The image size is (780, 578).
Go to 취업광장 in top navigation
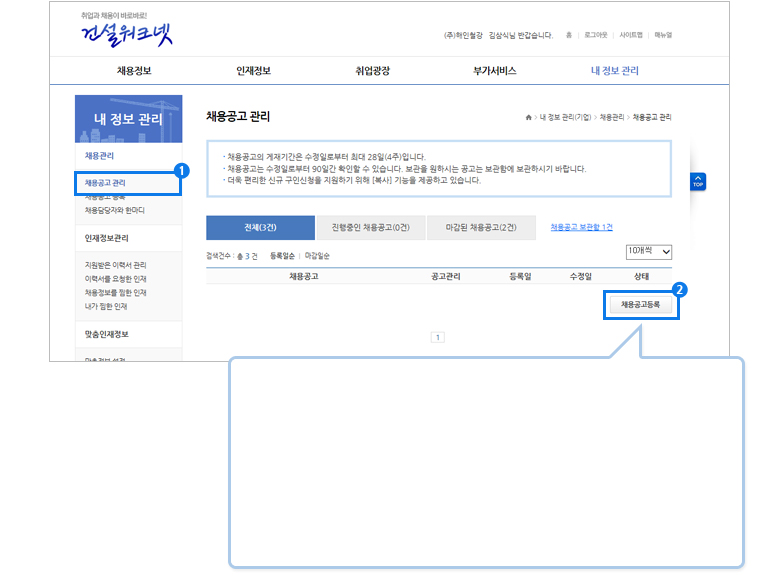tap(372, 71)
